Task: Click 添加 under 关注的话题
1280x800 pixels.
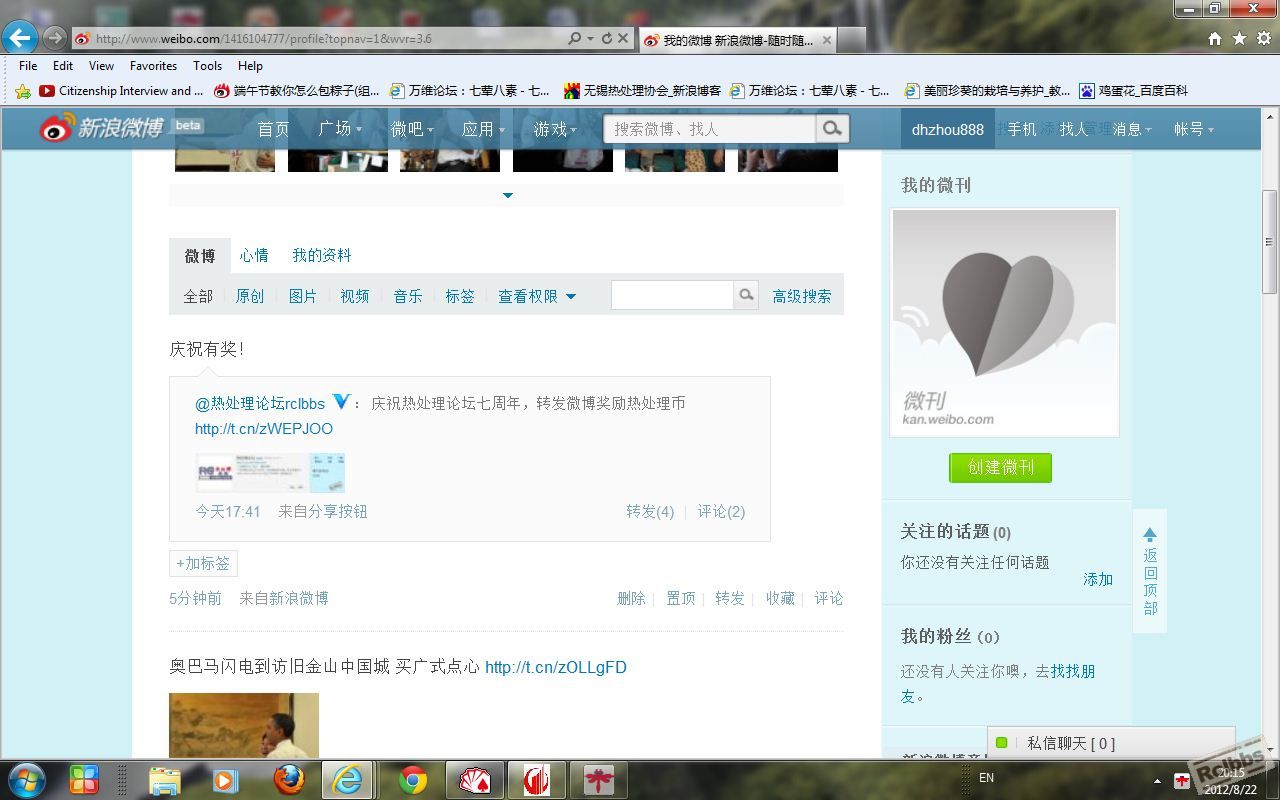Action: pos(1098,579)
